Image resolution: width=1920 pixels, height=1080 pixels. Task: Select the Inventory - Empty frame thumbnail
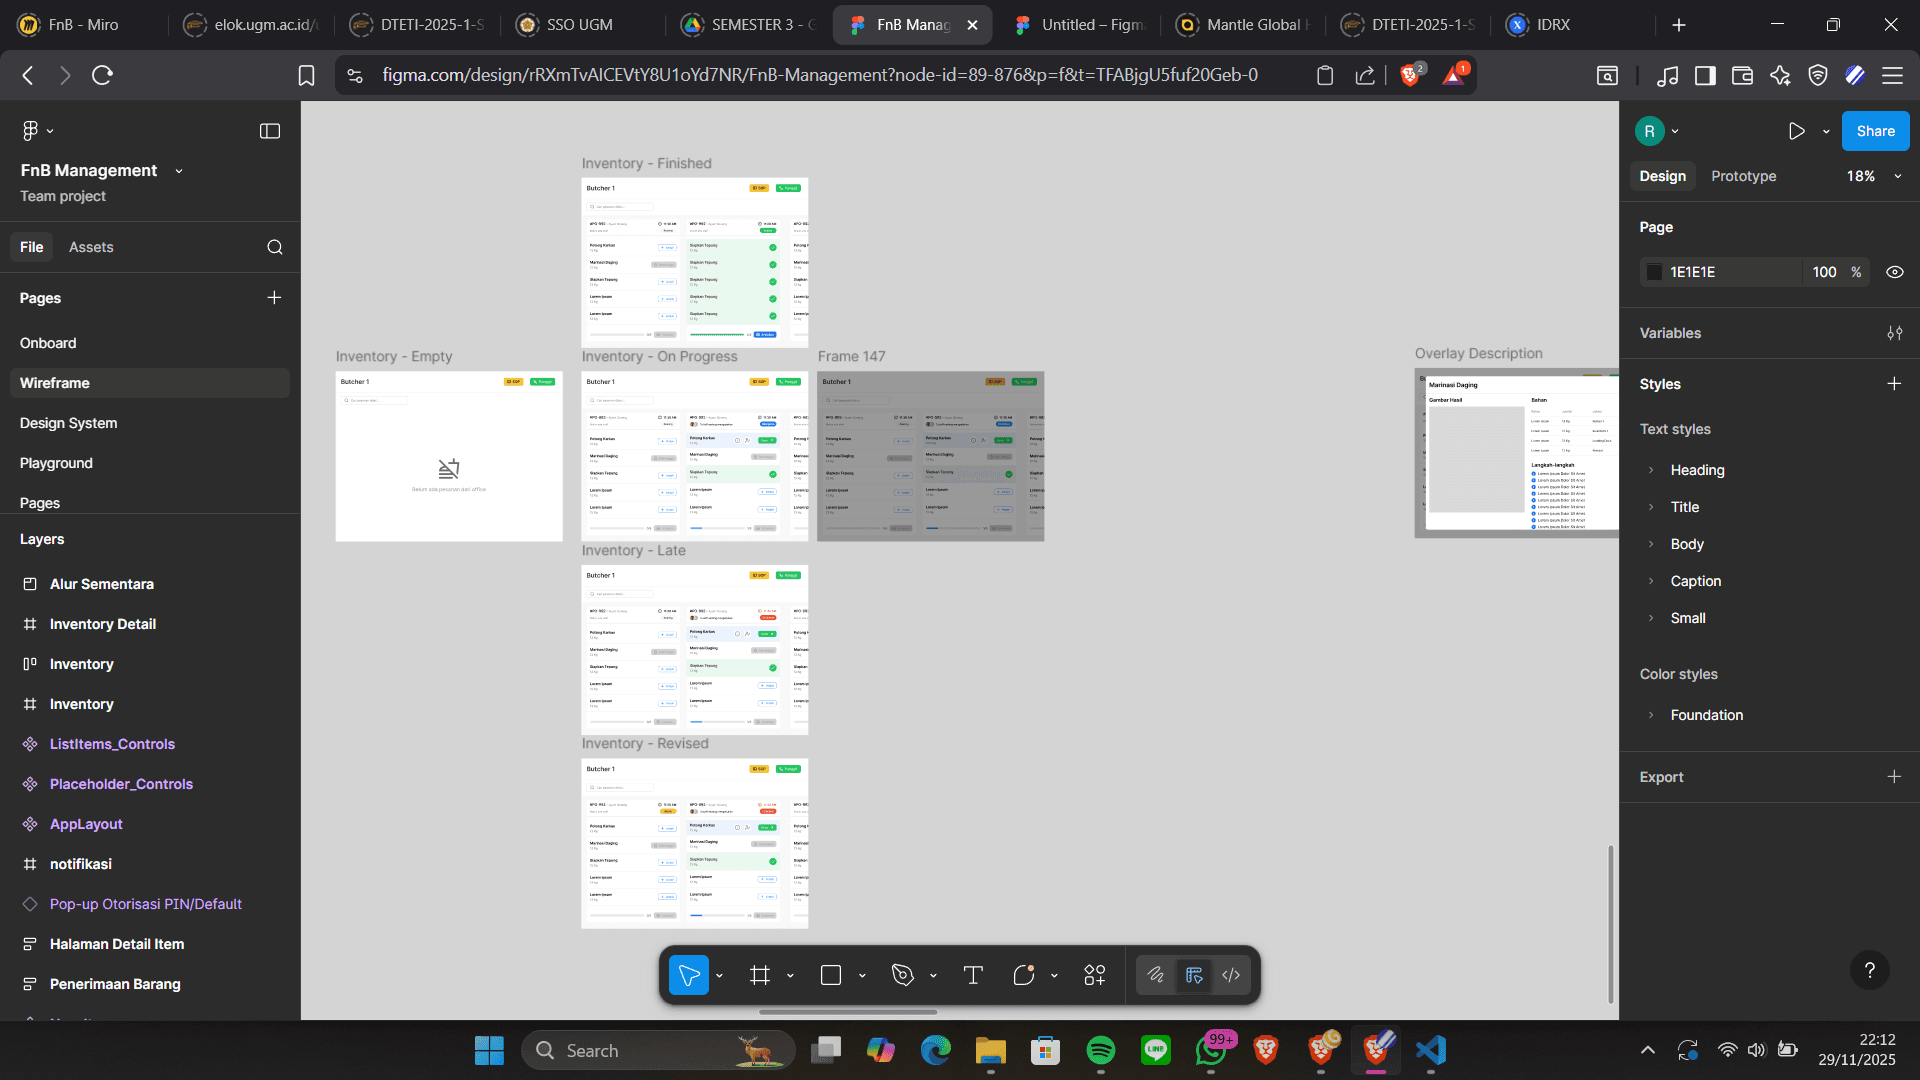(449, 457)
